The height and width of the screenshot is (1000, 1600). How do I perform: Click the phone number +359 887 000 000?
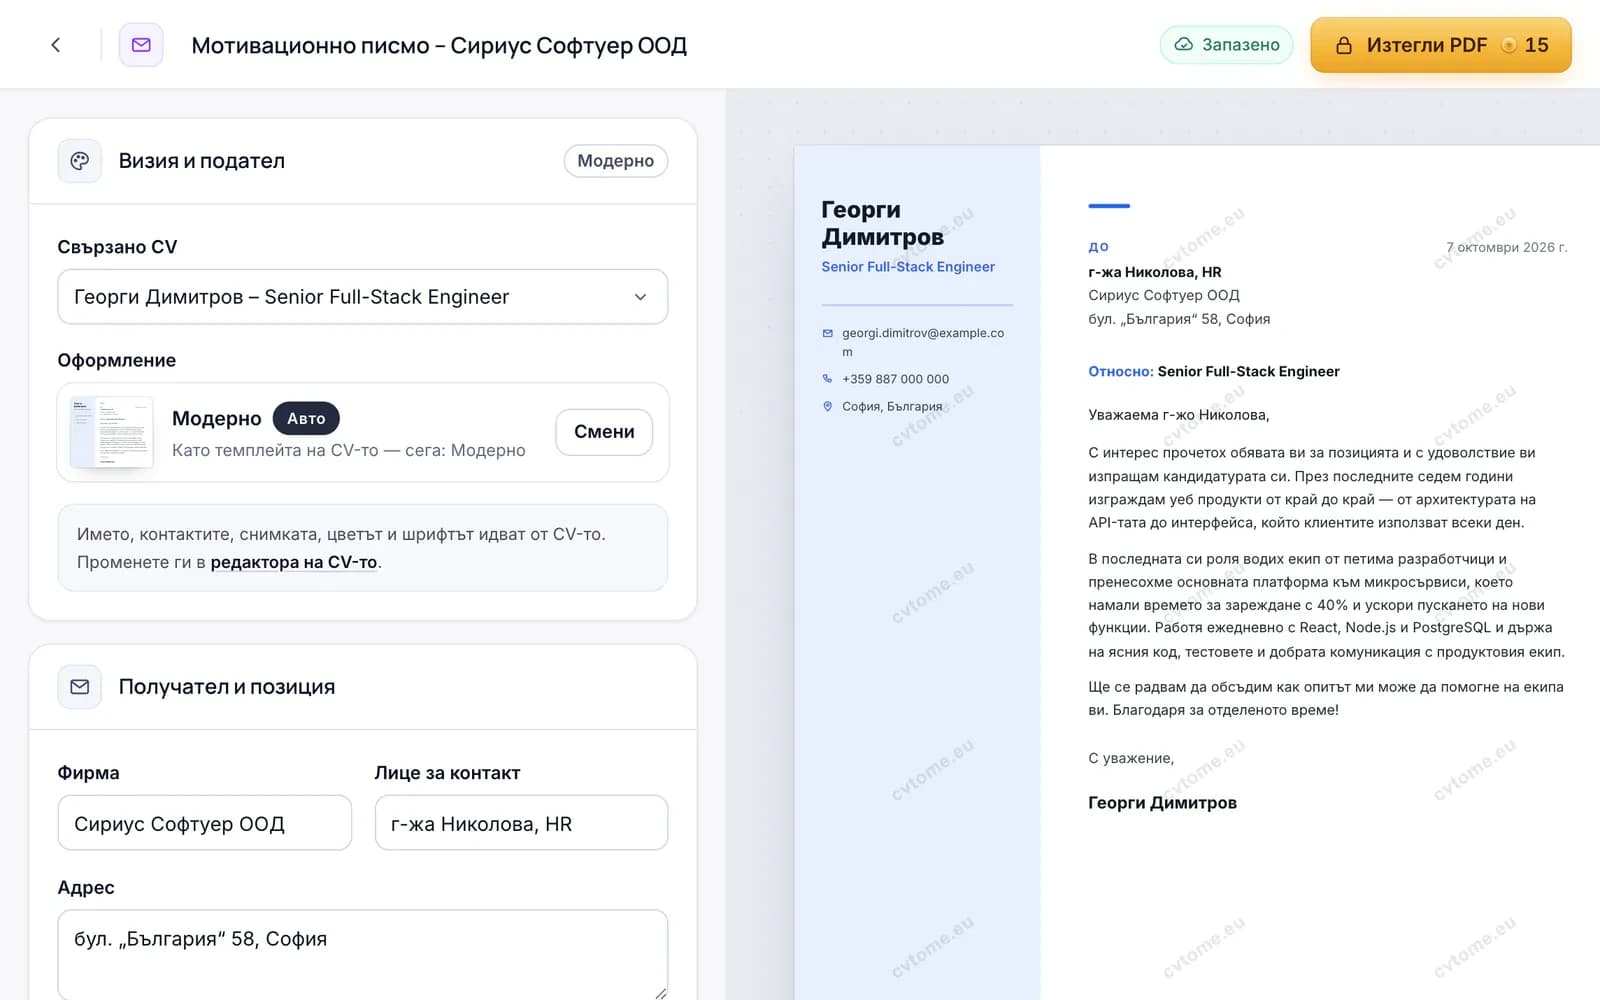point(896,379)
